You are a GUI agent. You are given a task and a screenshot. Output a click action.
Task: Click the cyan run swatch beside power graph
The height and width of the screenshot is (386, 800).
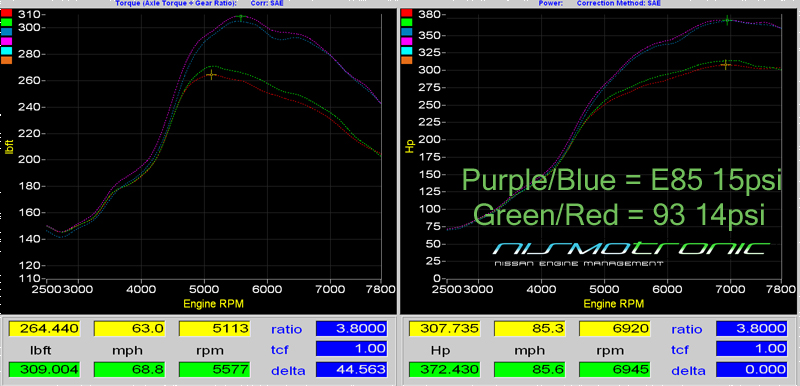[x=407, y=50]
